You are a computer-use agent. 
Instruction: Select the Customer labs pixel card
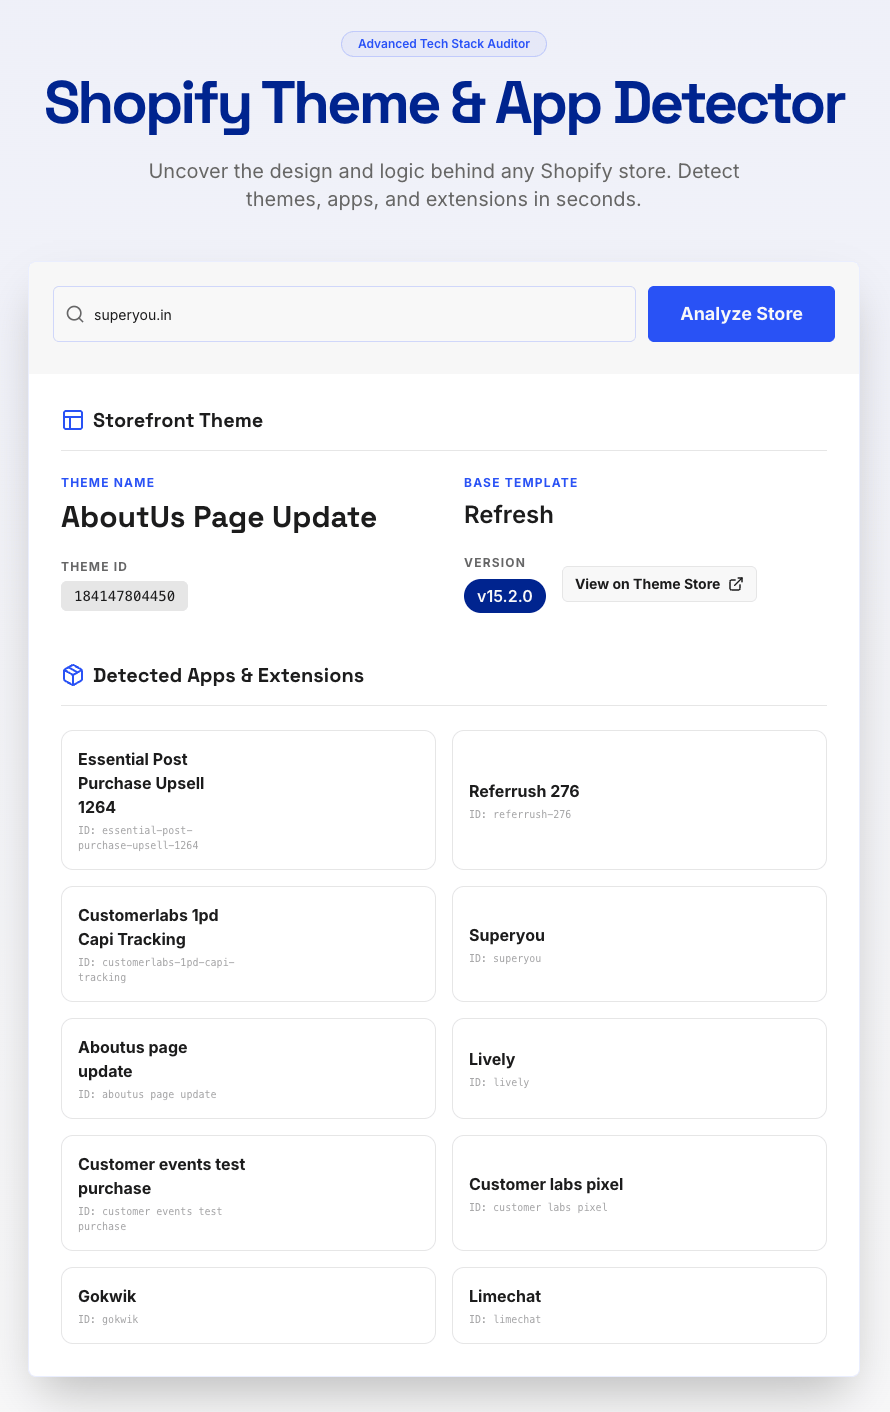coord(639,1193)
